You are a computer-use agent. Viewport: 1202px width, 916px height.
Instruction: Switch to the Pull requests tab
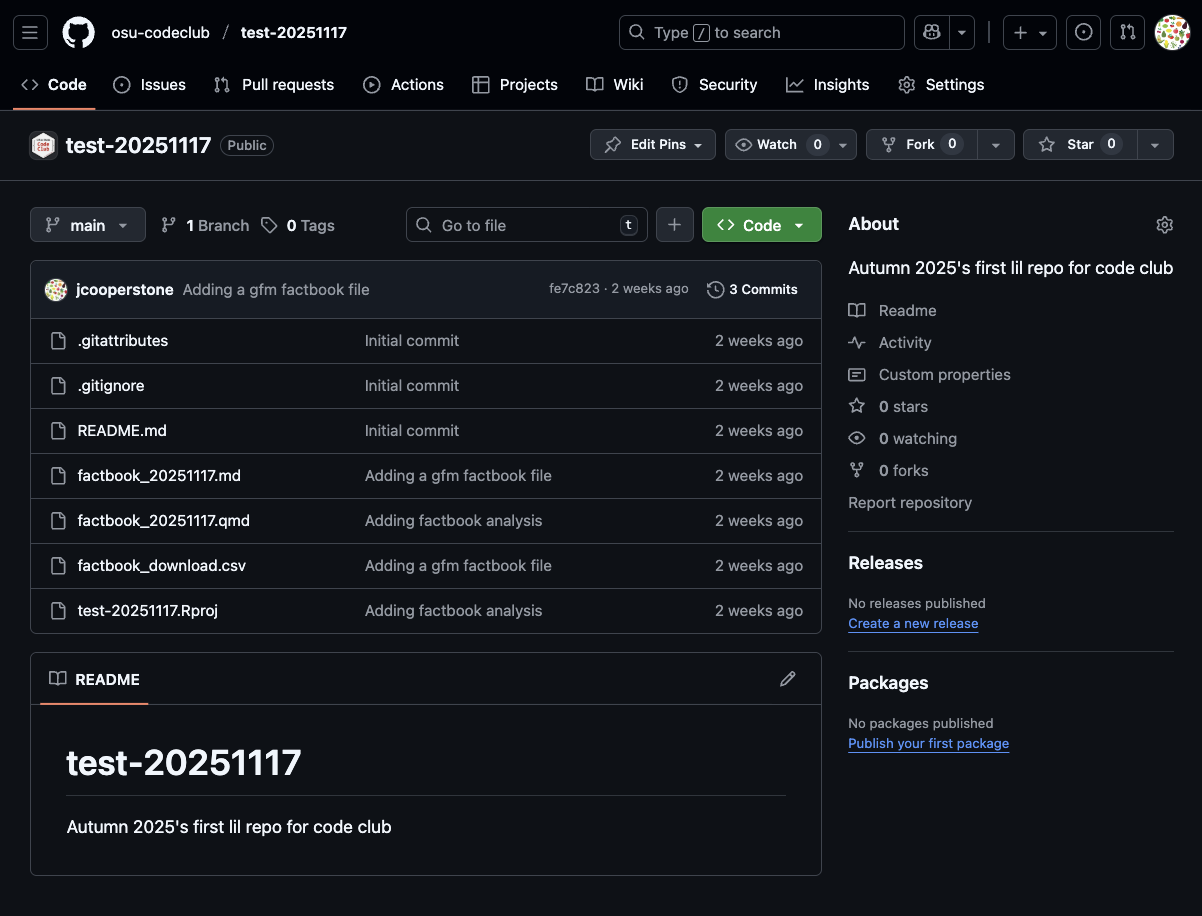(x=274, y=85)
